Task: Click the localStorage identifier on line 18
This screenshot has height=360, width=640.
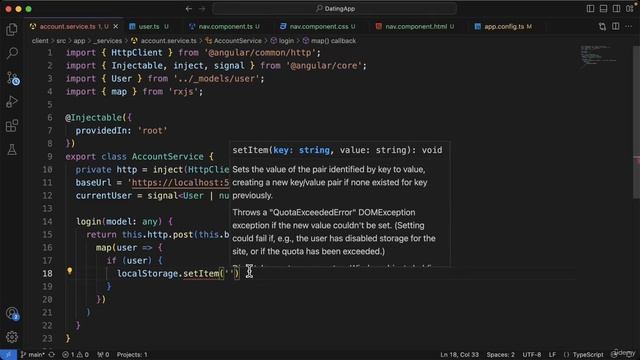Action: coord(147,273)
